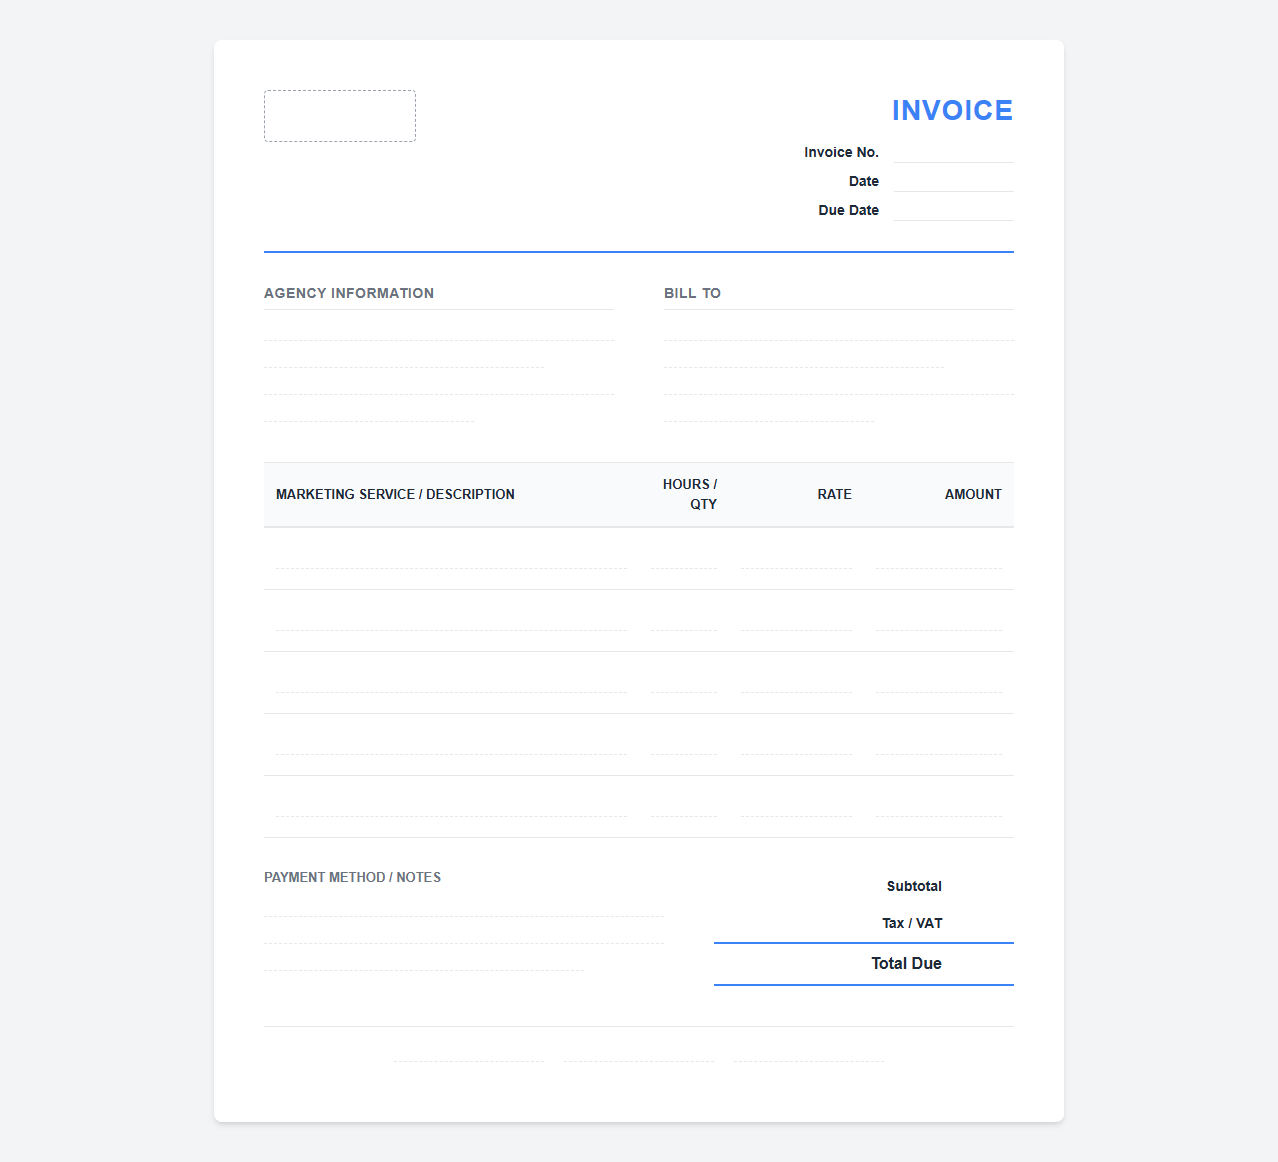
Task: Select fourth table row hours/qty field
Action: 684,744
